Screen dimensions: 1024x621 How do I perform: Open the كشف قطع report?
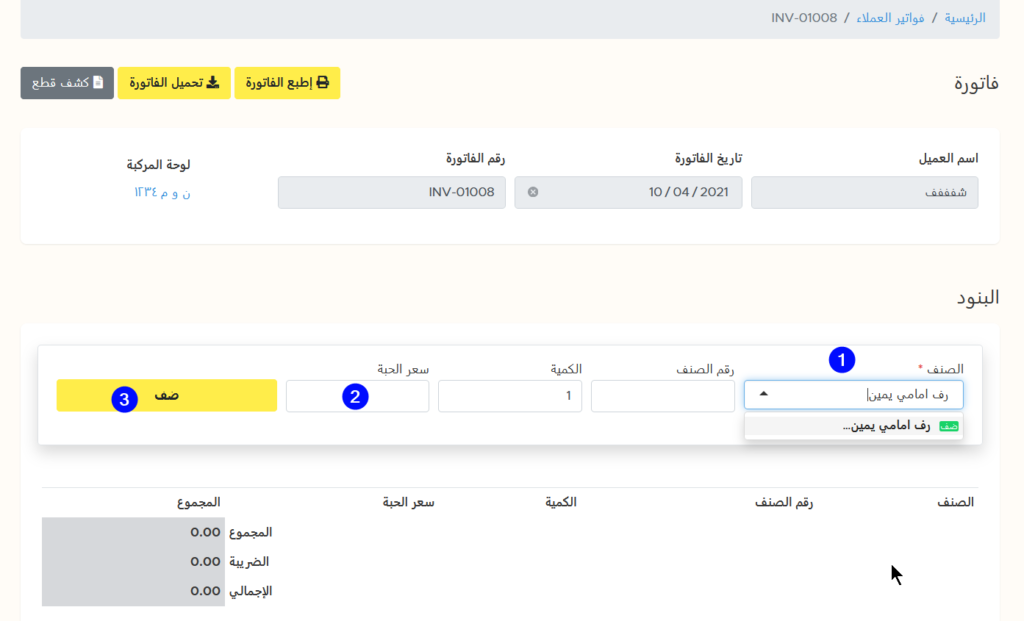pos(66,83)
